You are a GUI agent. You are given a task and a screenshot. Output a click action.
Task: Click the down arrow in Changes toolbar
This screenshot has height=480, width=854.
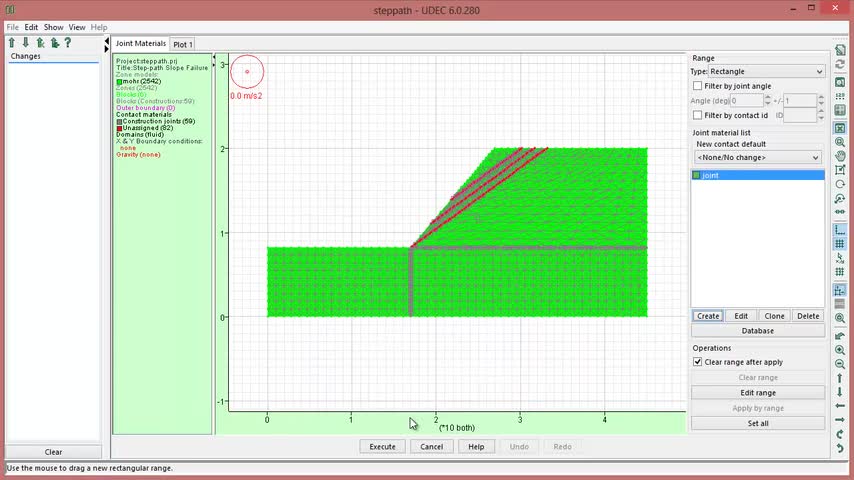[26, 42]
